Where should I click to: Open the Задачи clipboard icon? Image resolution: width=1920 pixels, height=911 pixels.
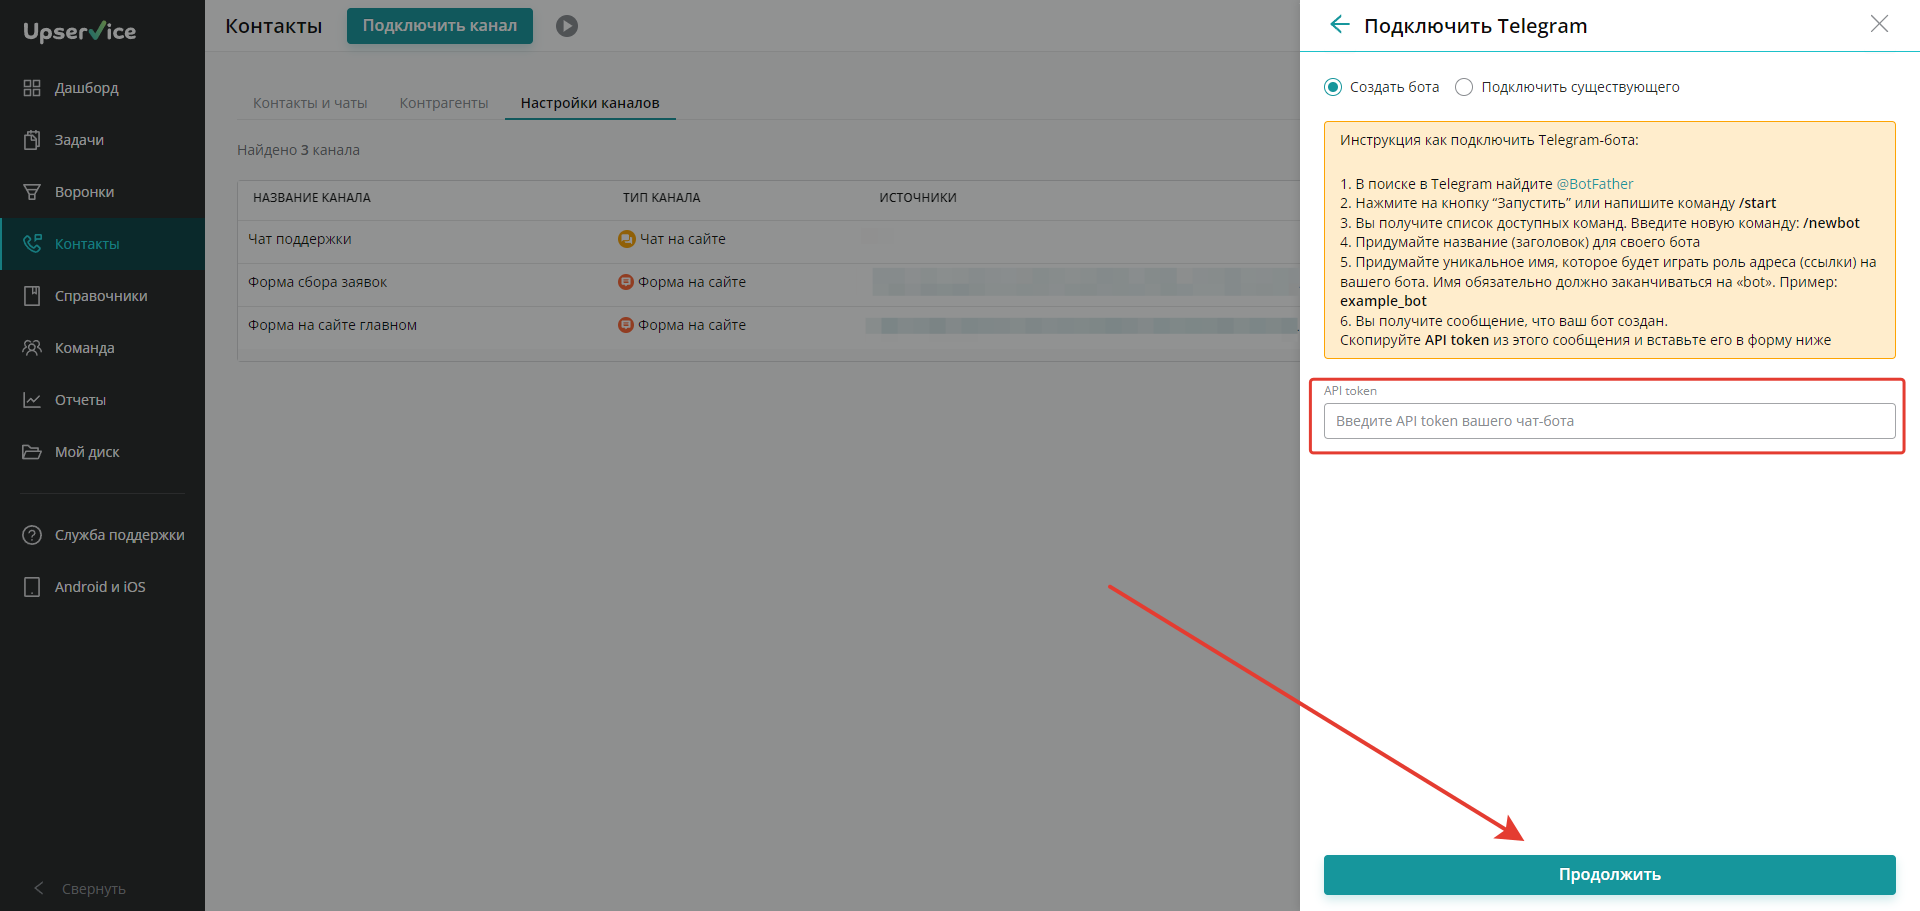[x=32, y=140]
